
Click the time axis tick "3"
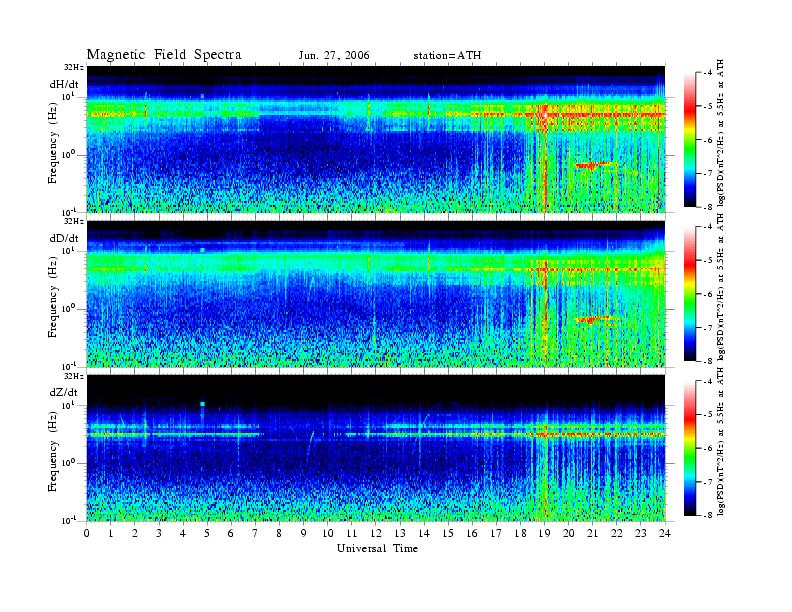coord(159,533)
